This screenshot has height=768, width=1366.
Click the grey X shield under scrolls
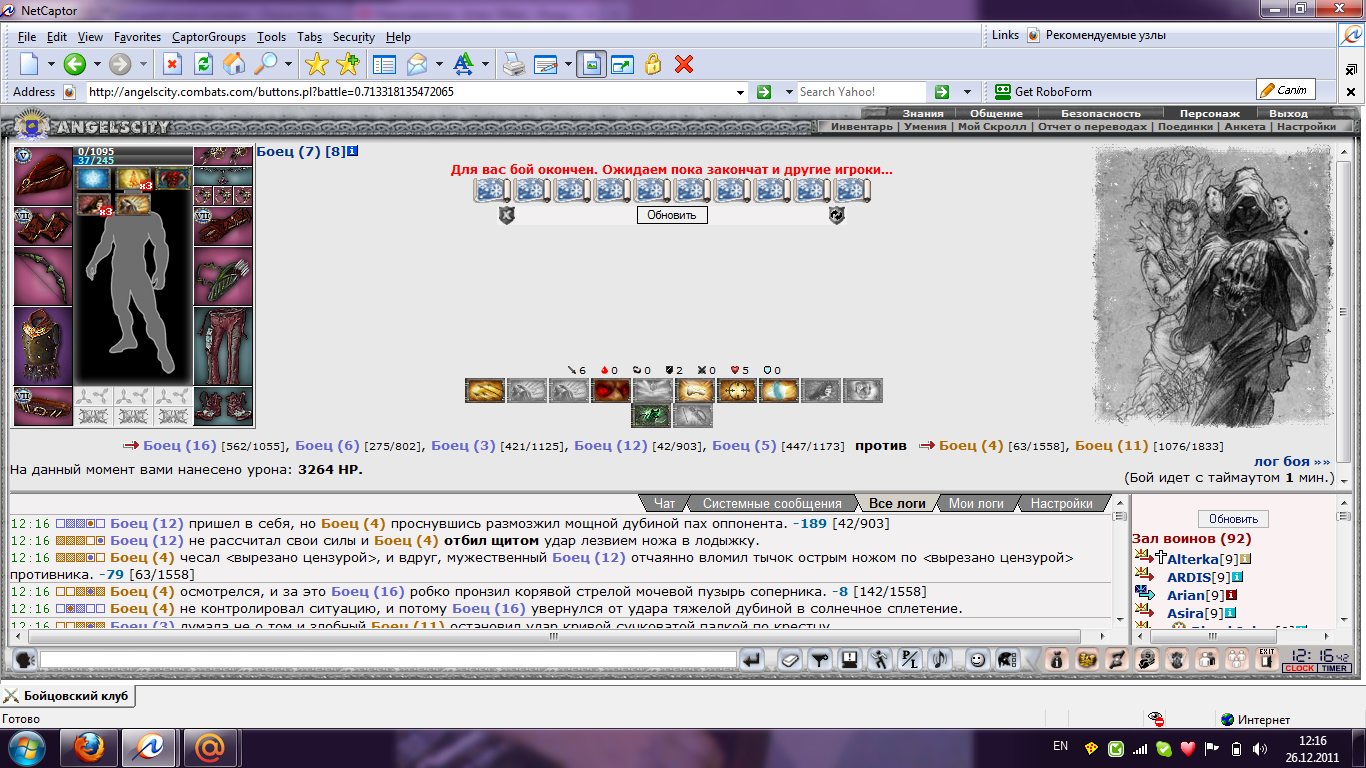pos(507,215)
